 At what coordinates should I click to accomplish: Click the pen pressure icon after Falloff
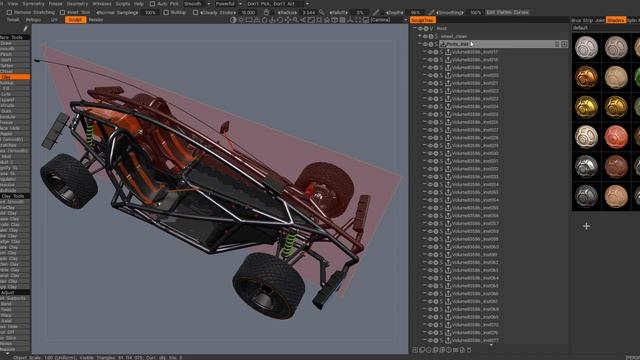pyautogui.click(x=376, y=13)
